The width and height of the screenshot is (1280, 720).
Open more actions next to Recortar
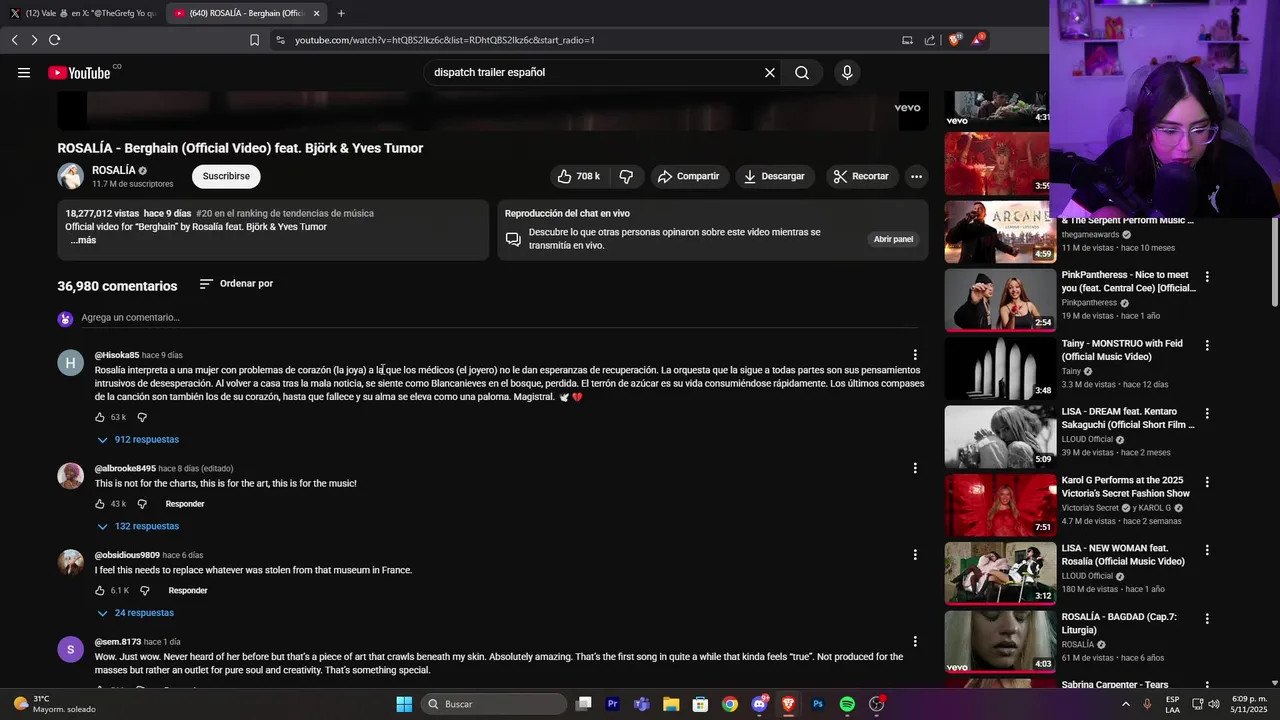point(915,176)
